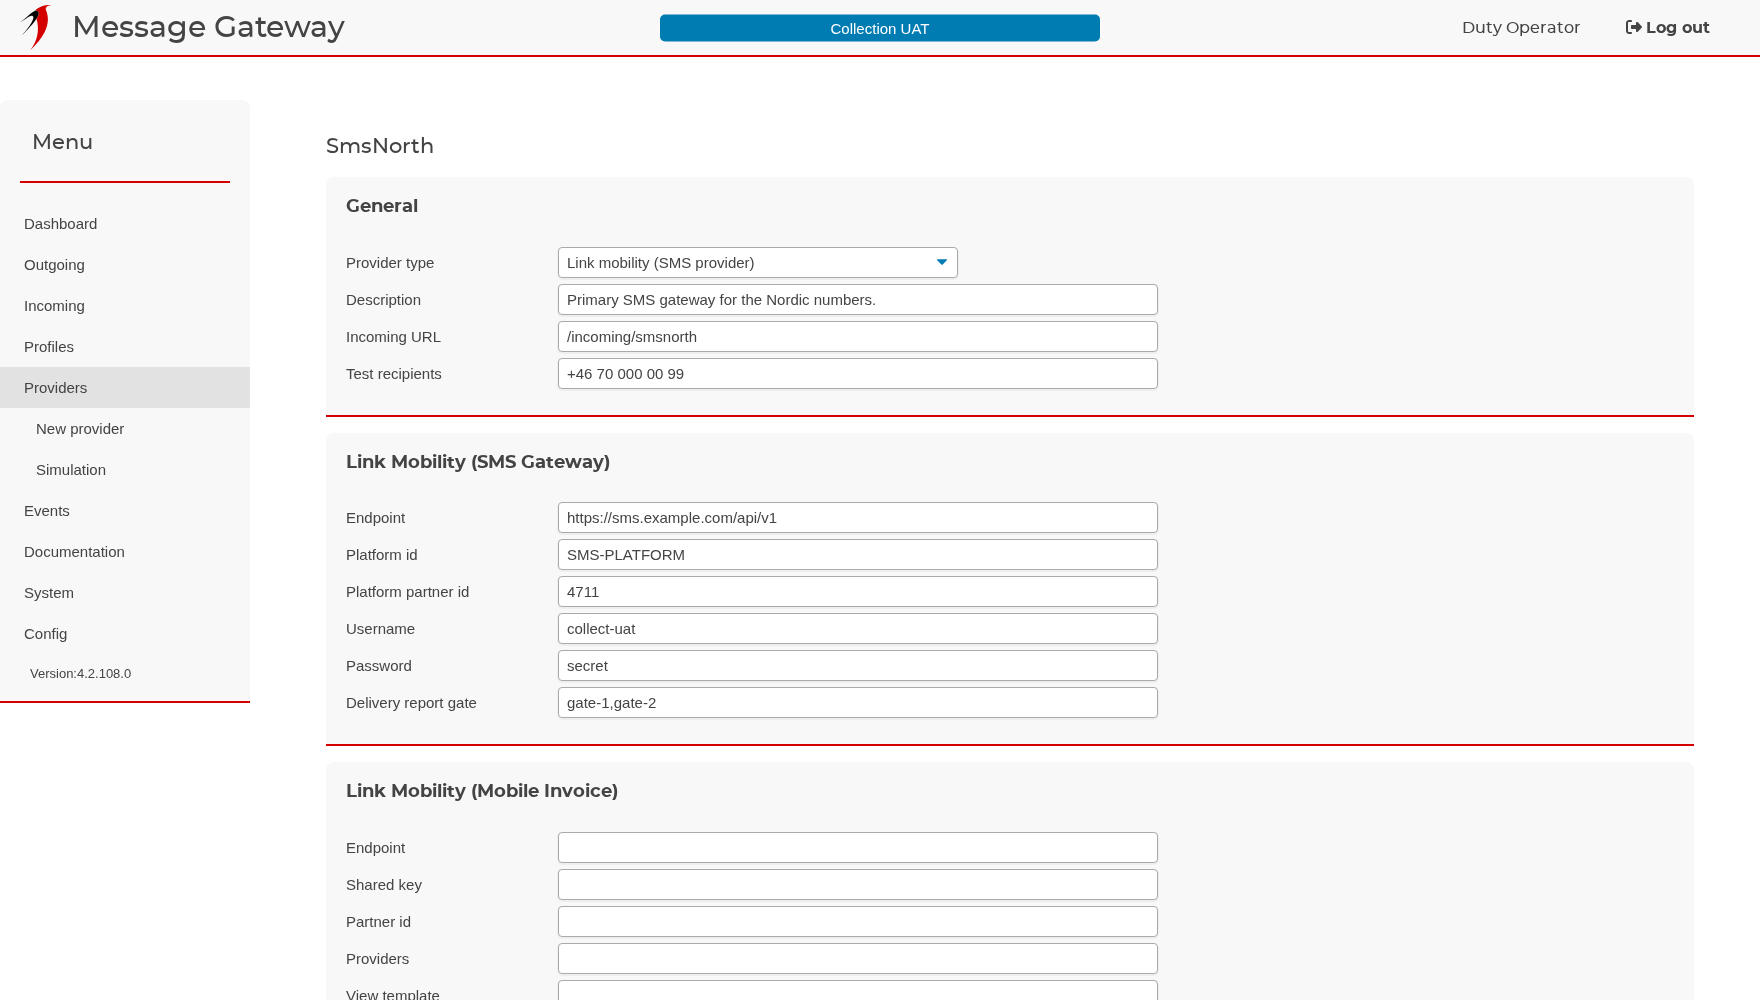Screen dimensions: 1760x1000
Task: Select Providers in the sidebar
Action: [125, 388]
